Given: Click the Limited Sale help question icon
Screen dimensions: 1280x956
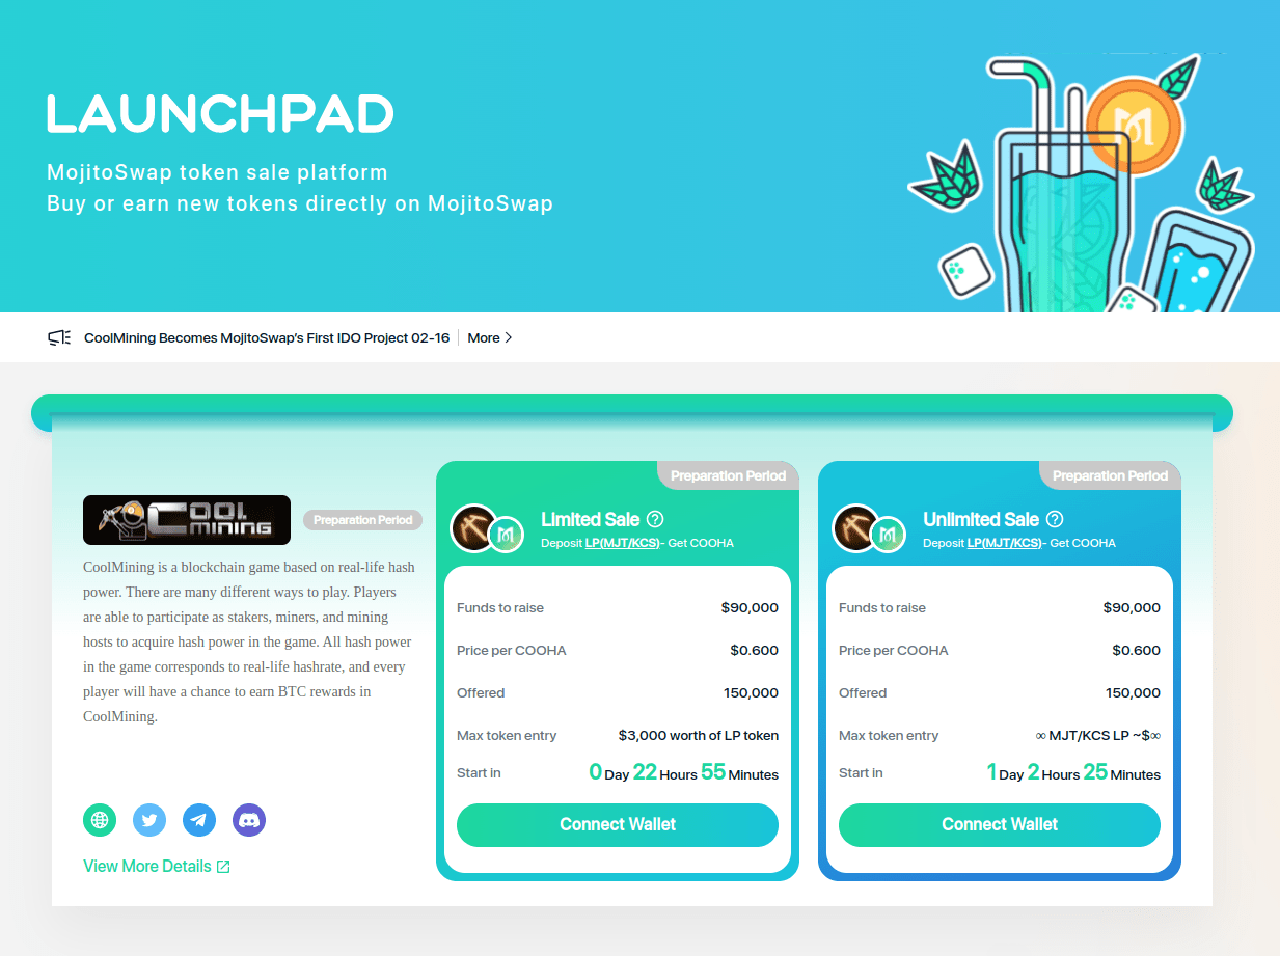Looking at the screenshot, I should pos(655,519).
